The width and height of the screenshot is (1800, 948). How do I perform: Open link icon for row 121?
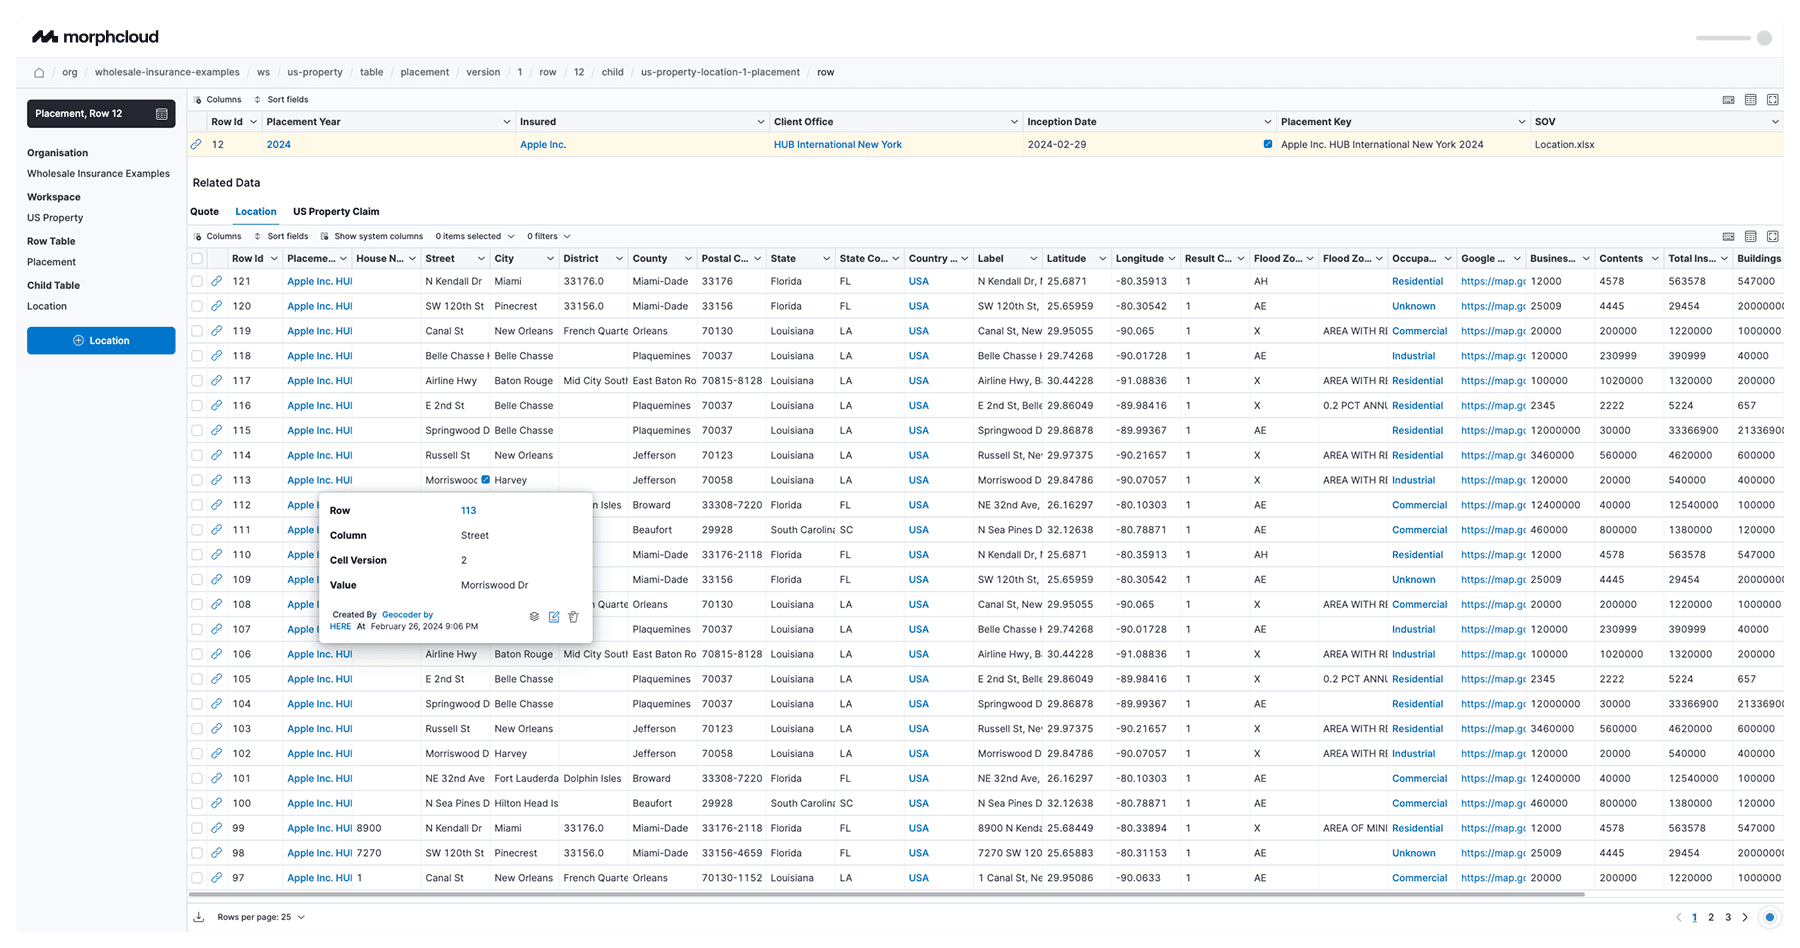click(x=216, y=281)
